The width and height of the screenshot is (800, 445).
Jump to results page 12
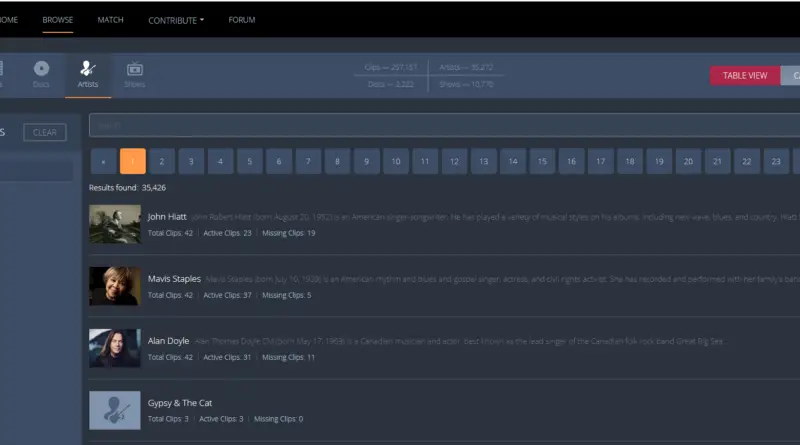tap(454, 161)
